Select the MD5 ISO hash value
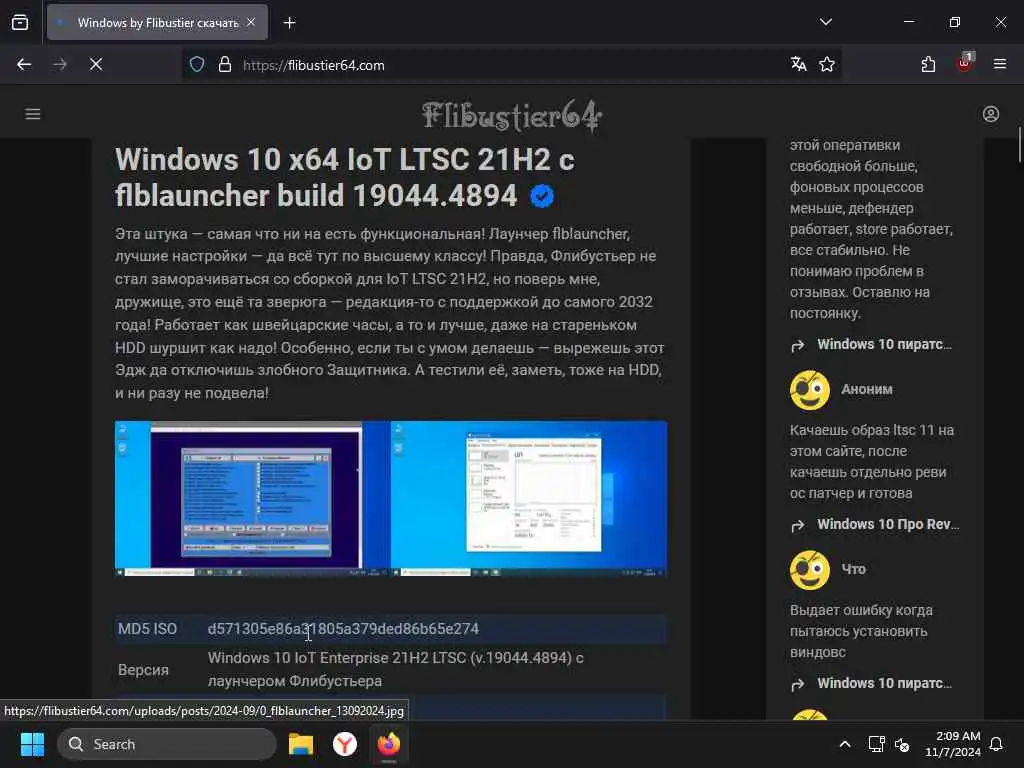The width and height of the screenshot is (1024, 768). tap(343, 628)
